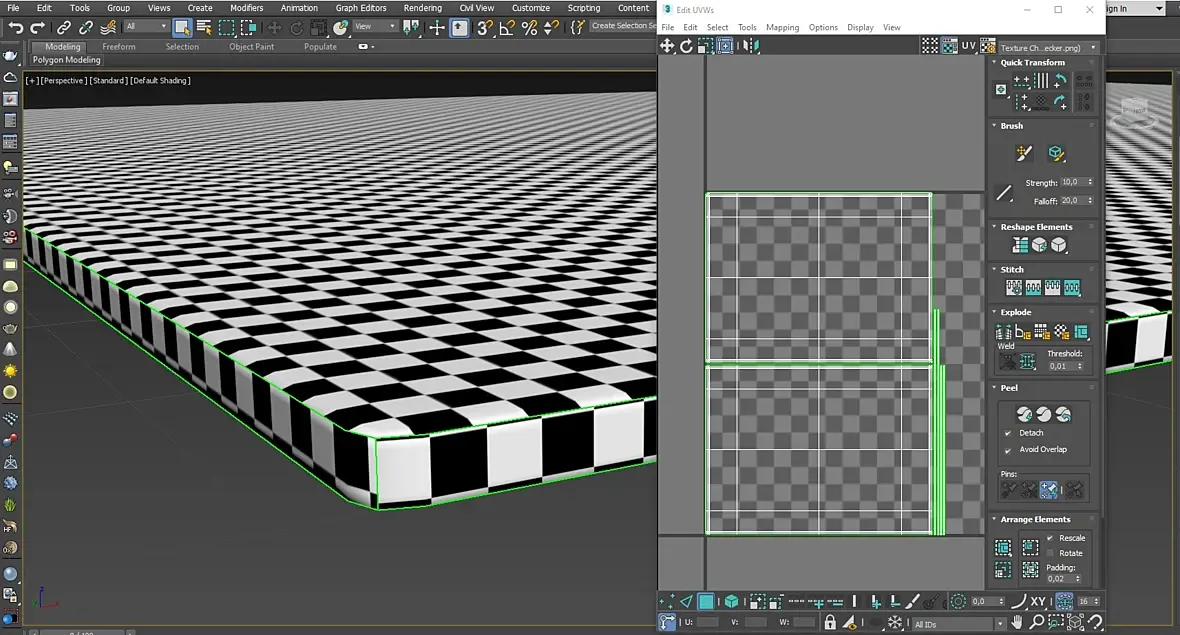1180x635 pixels.
Task: Click the Quick Peel icon
Action: pyautogui.click(x=1024, y=414)
